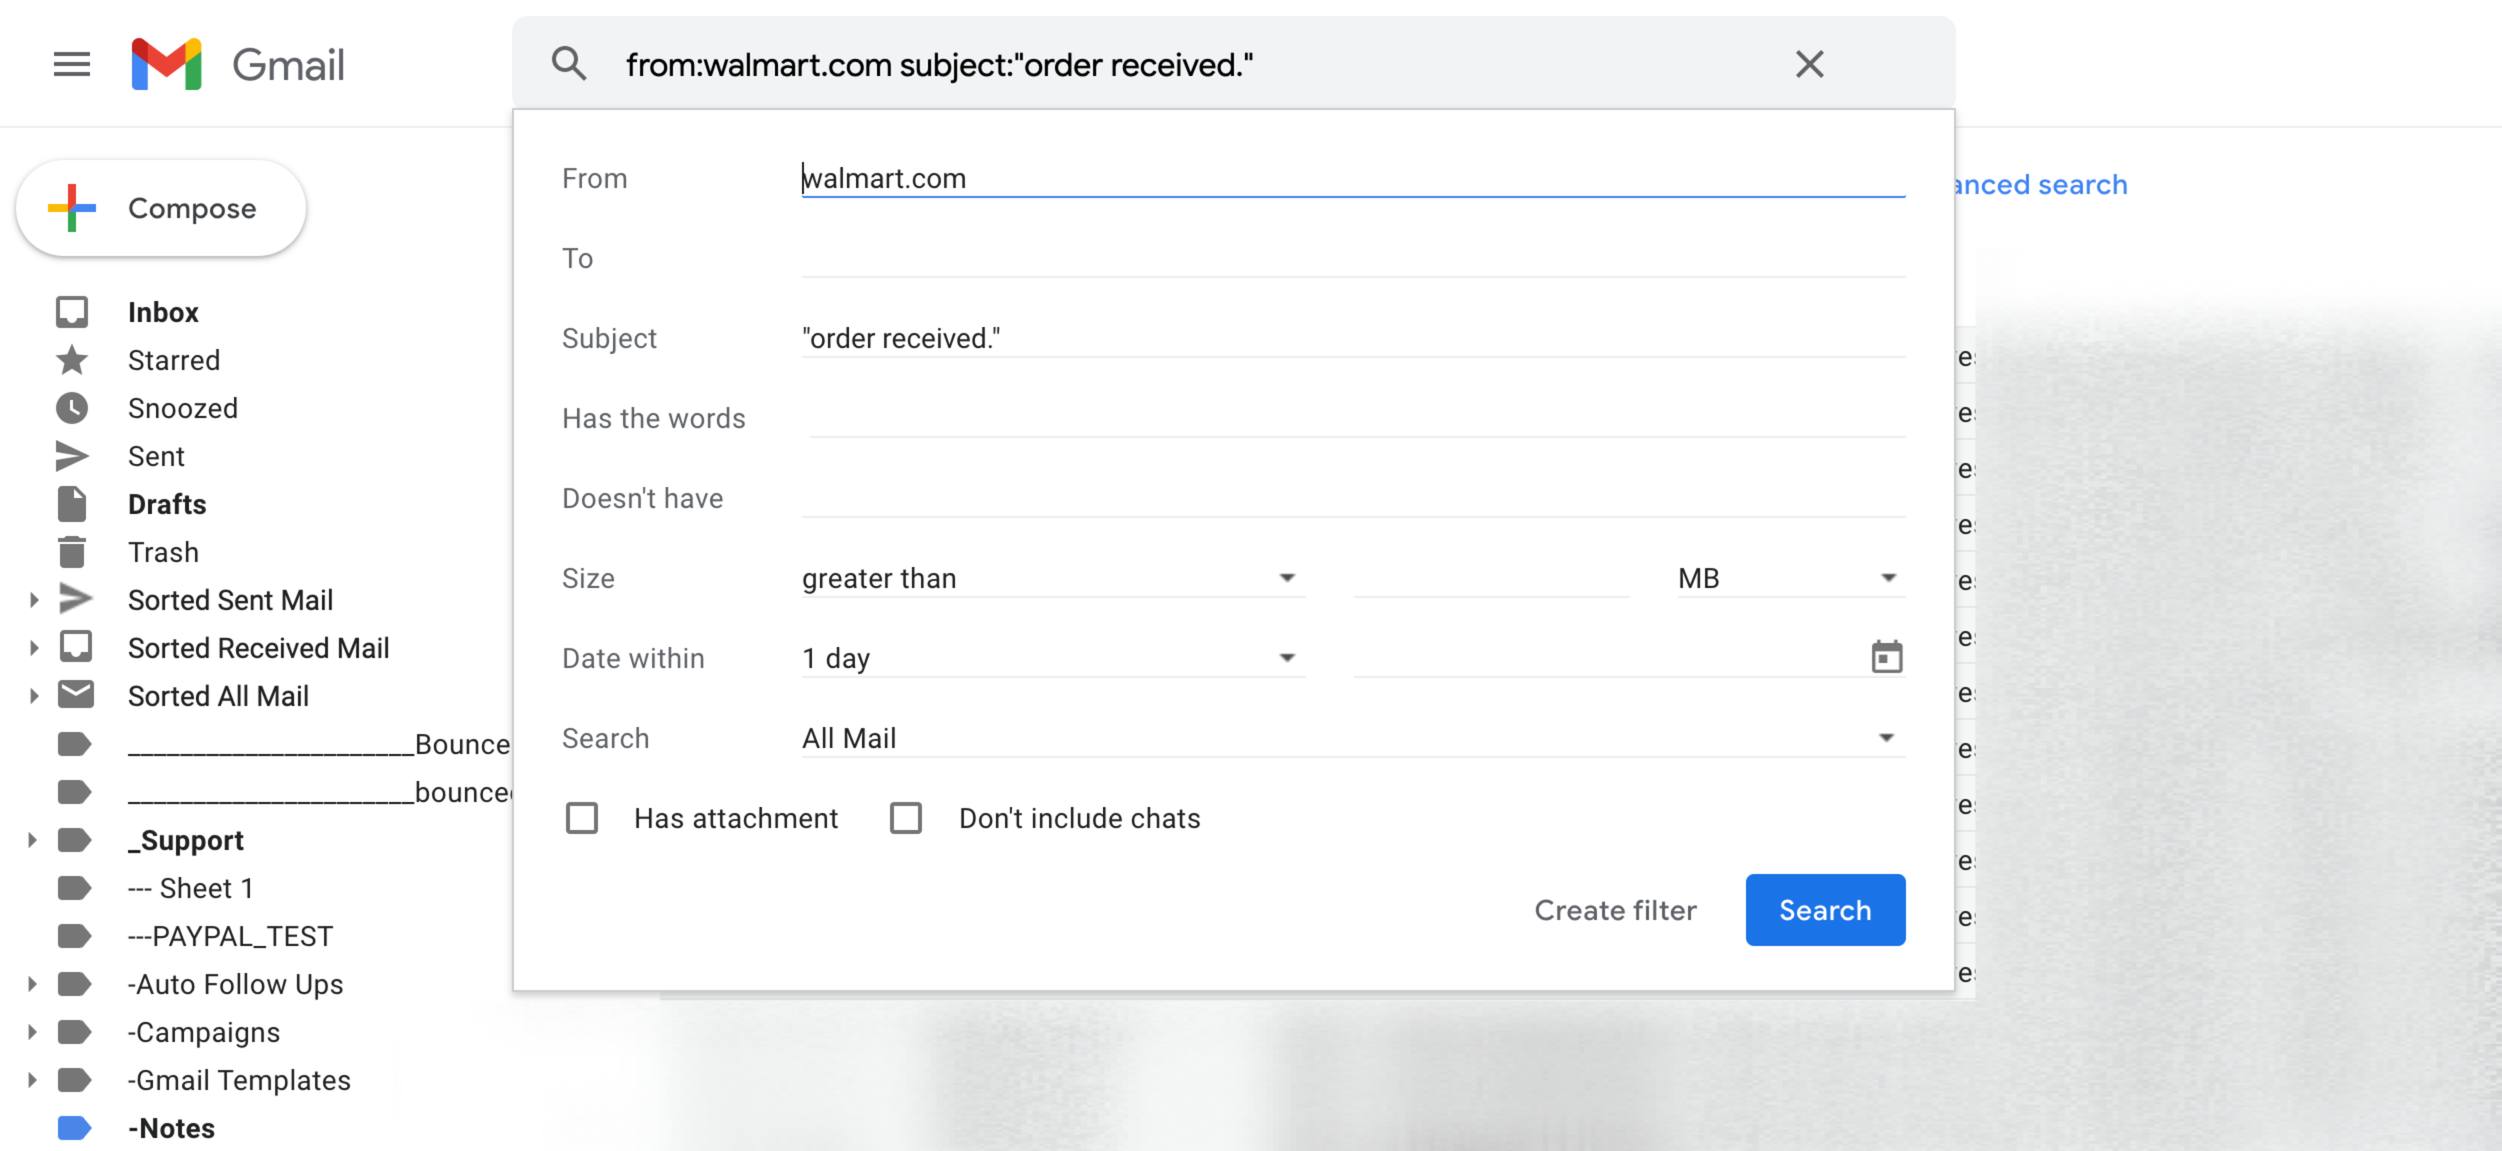Click the Sent arrow icon
The width and height of the screenshot is (2502, 1151).
pos(72,456)
